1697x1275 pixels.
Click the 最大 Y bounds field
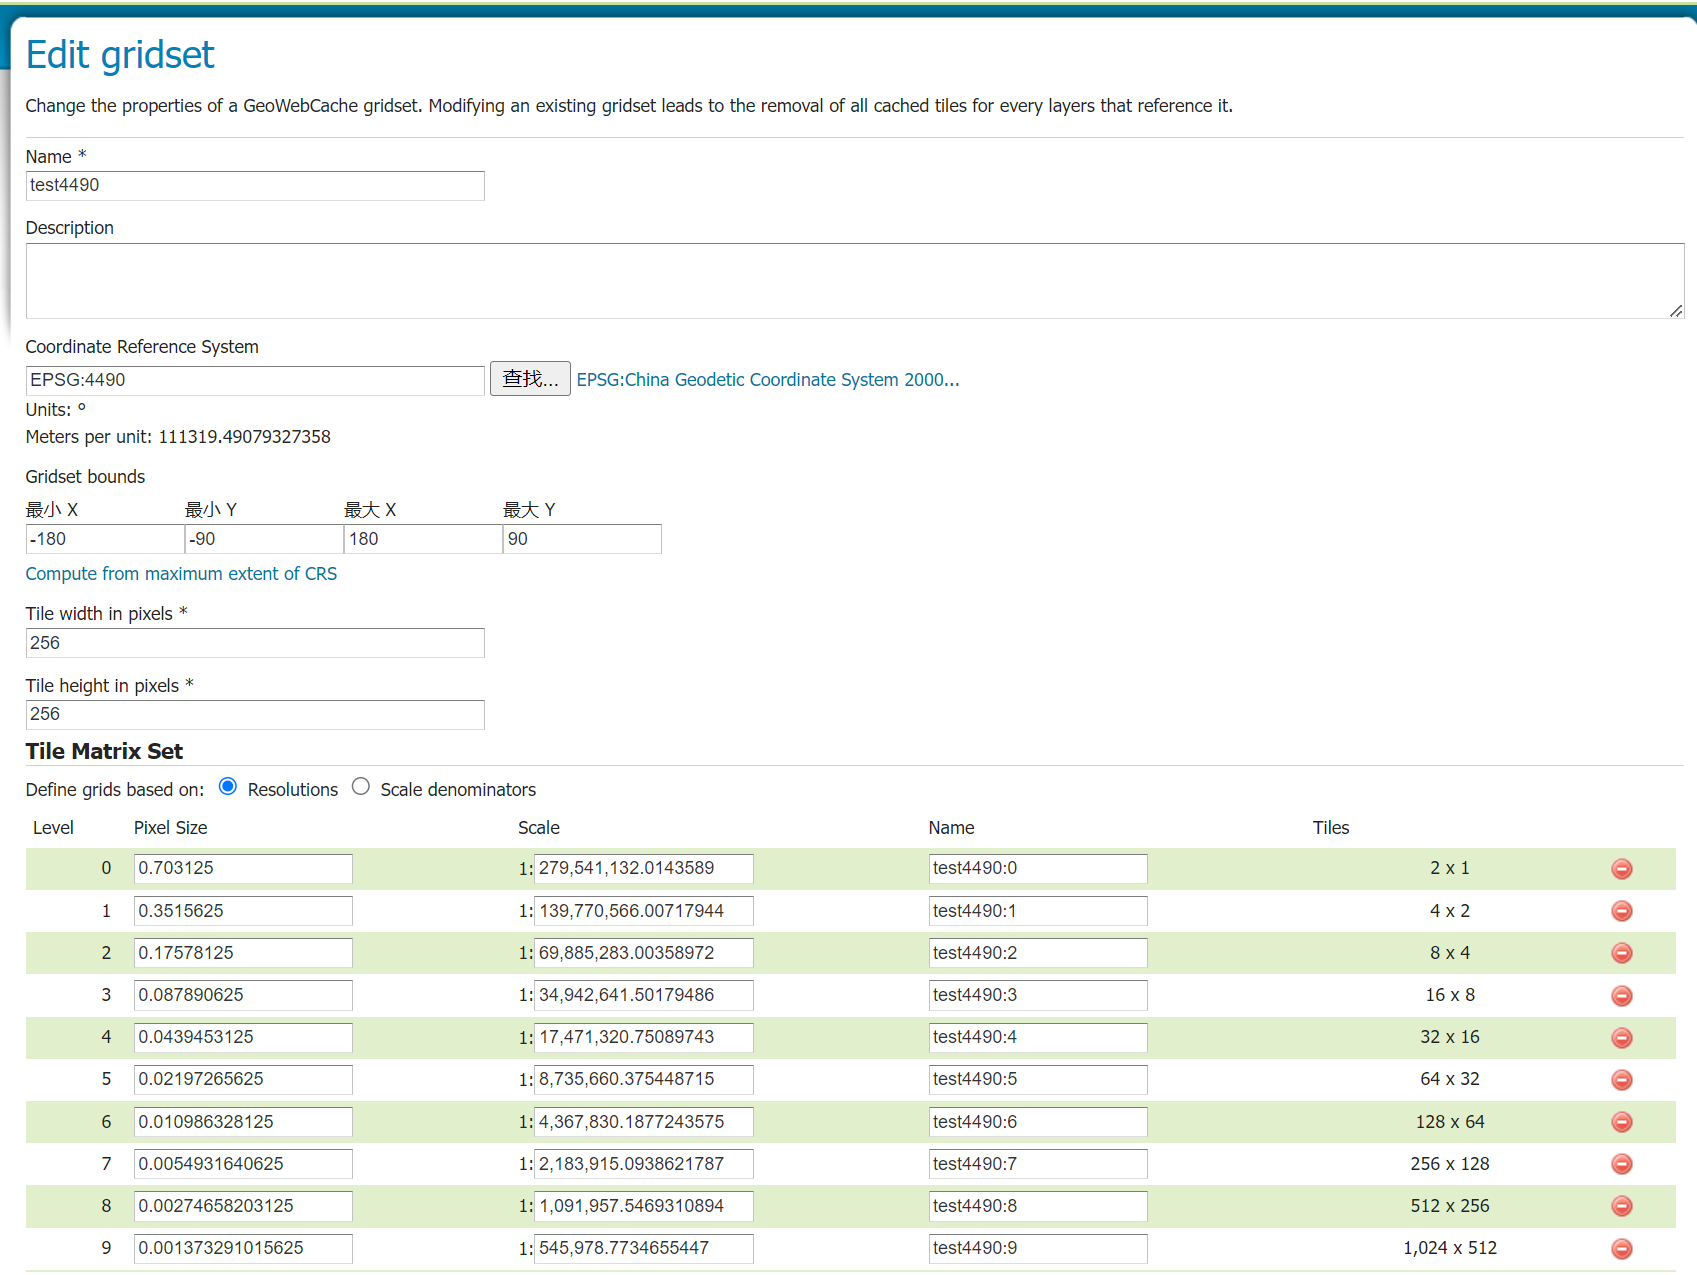[582, 539]
